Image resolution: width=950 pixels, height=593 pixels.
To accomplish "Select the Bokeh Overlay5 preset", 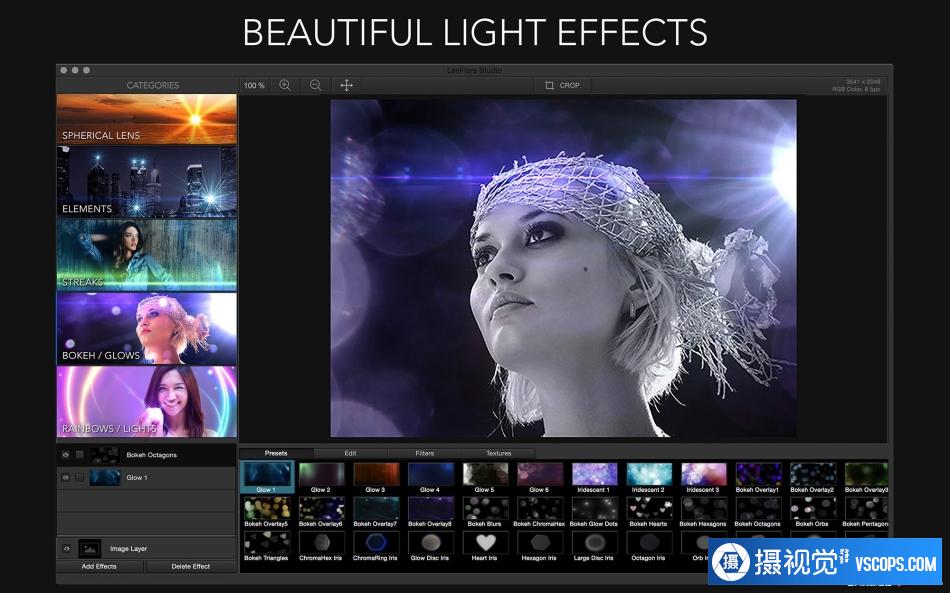I will pos(267,512).
